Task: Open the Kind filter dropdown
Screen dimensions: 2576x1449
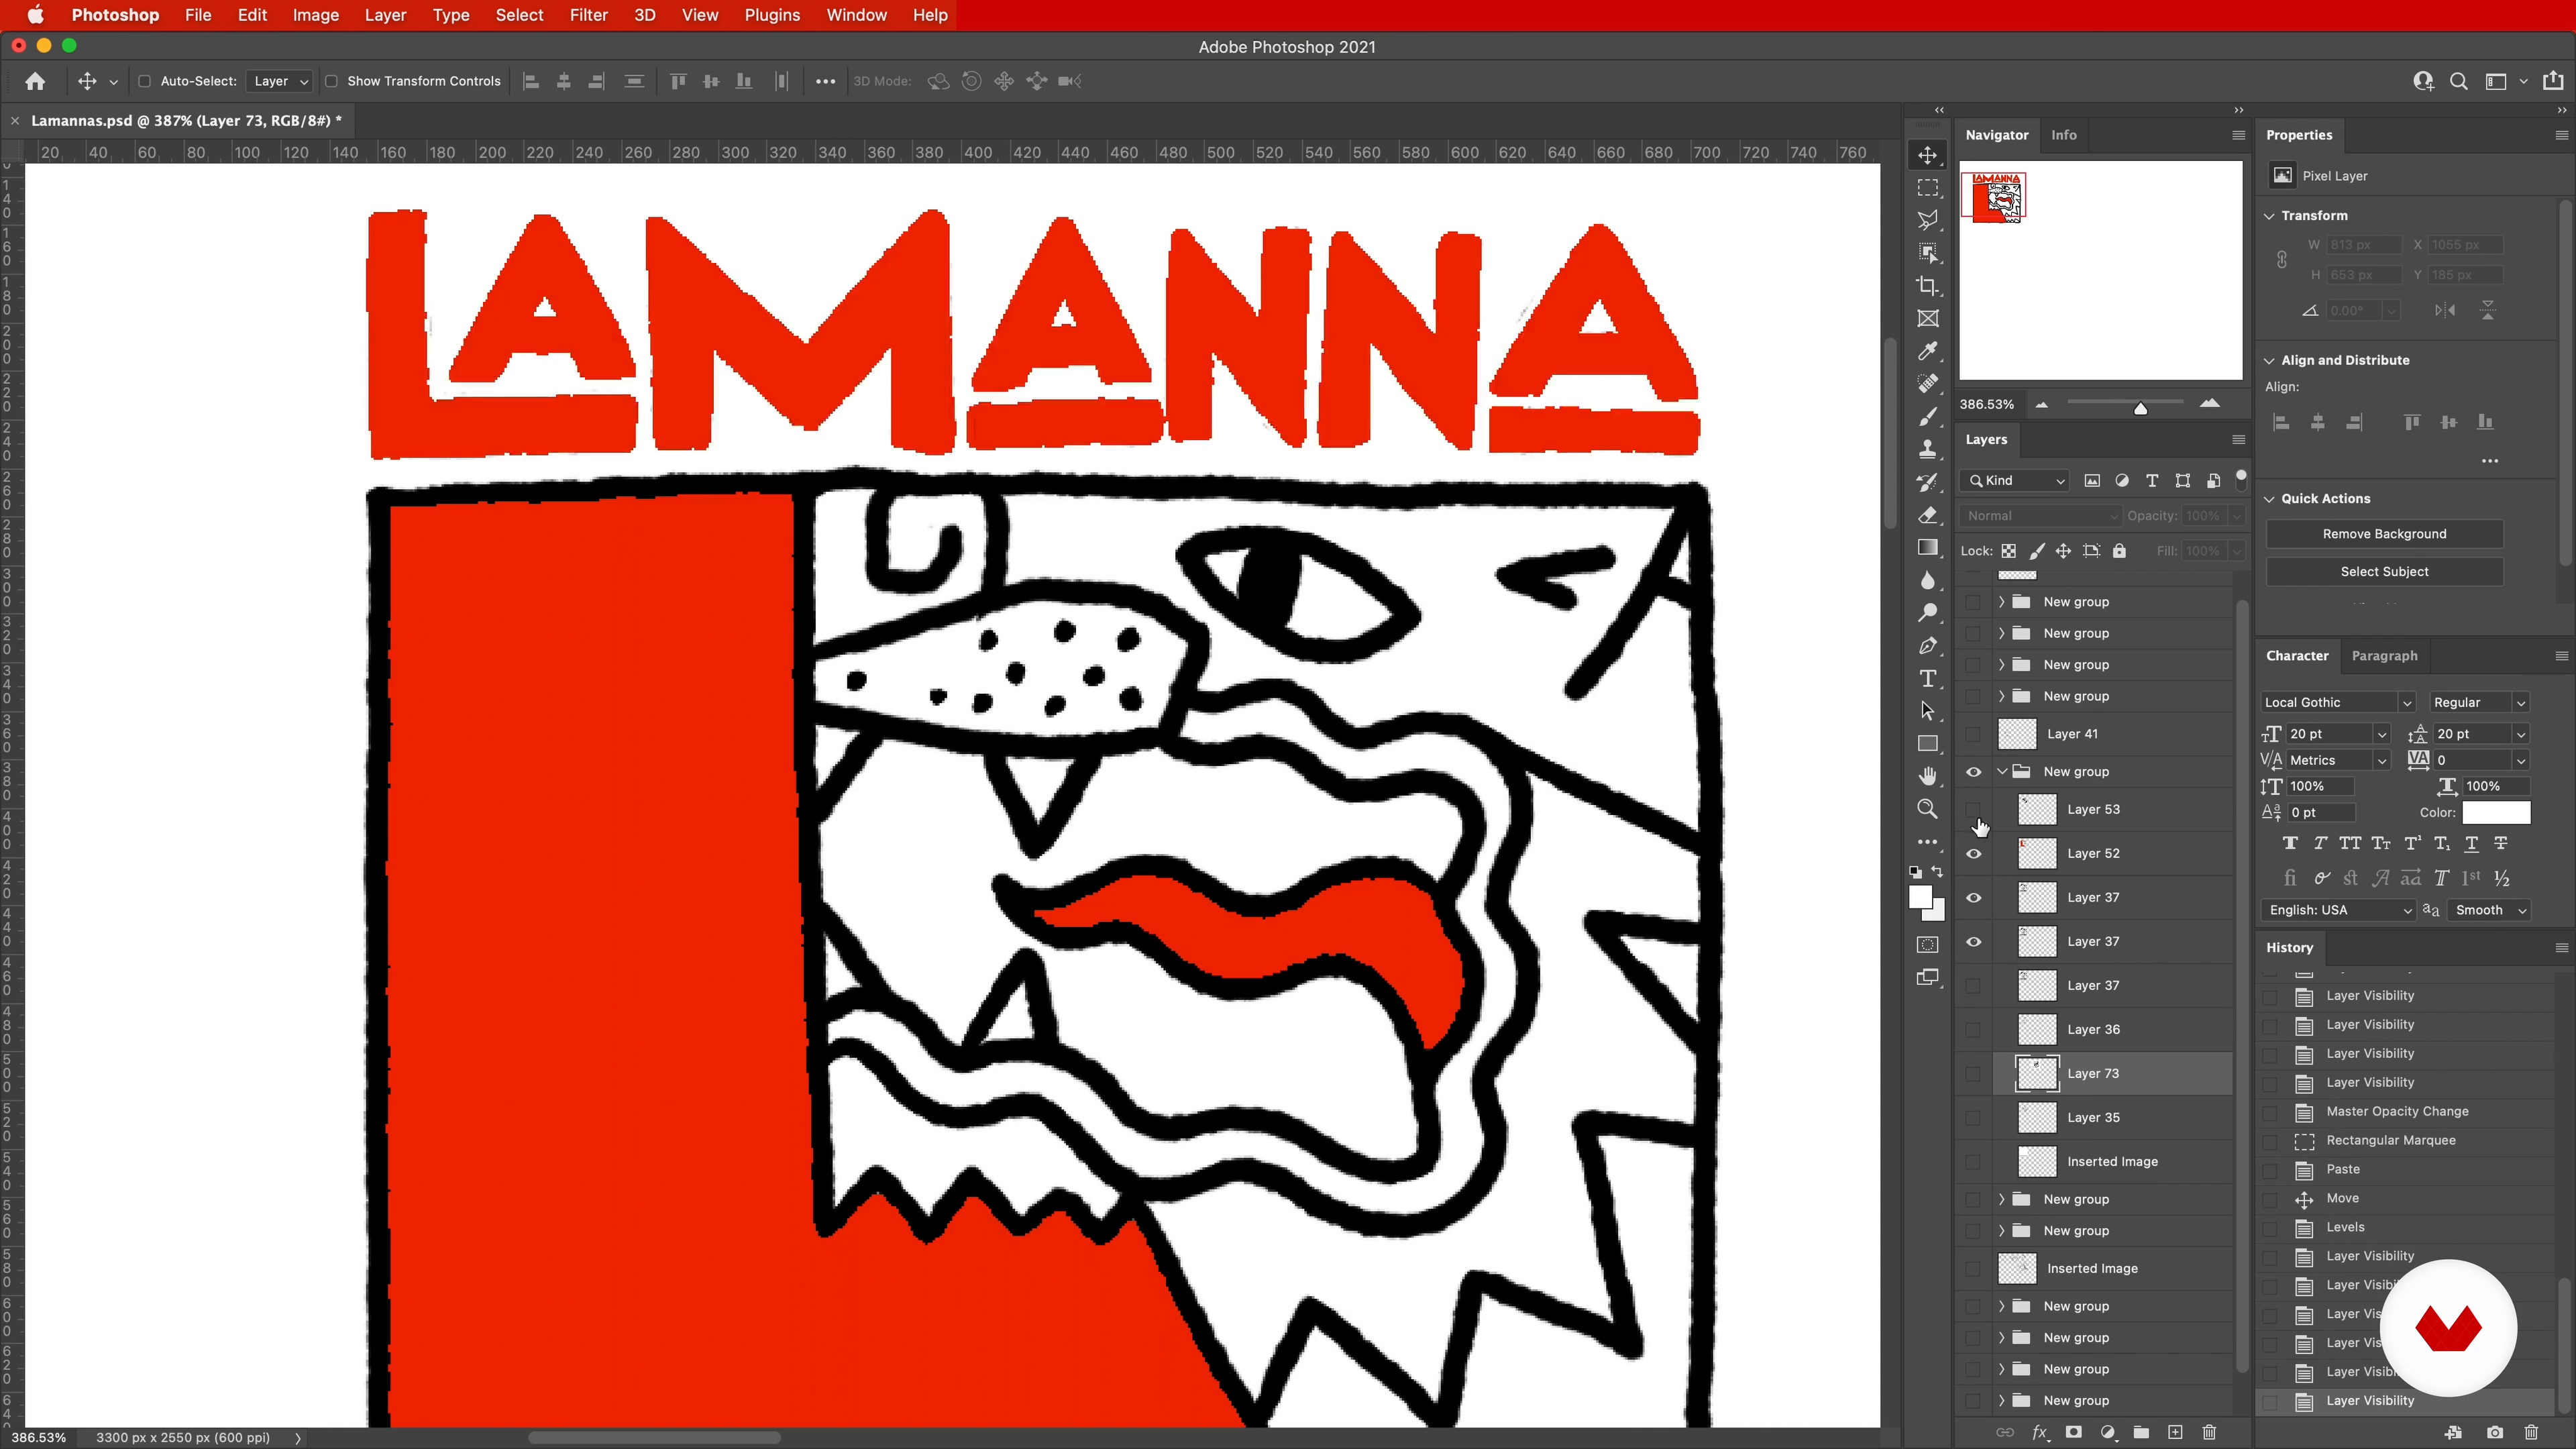Action: point(2015,481)
